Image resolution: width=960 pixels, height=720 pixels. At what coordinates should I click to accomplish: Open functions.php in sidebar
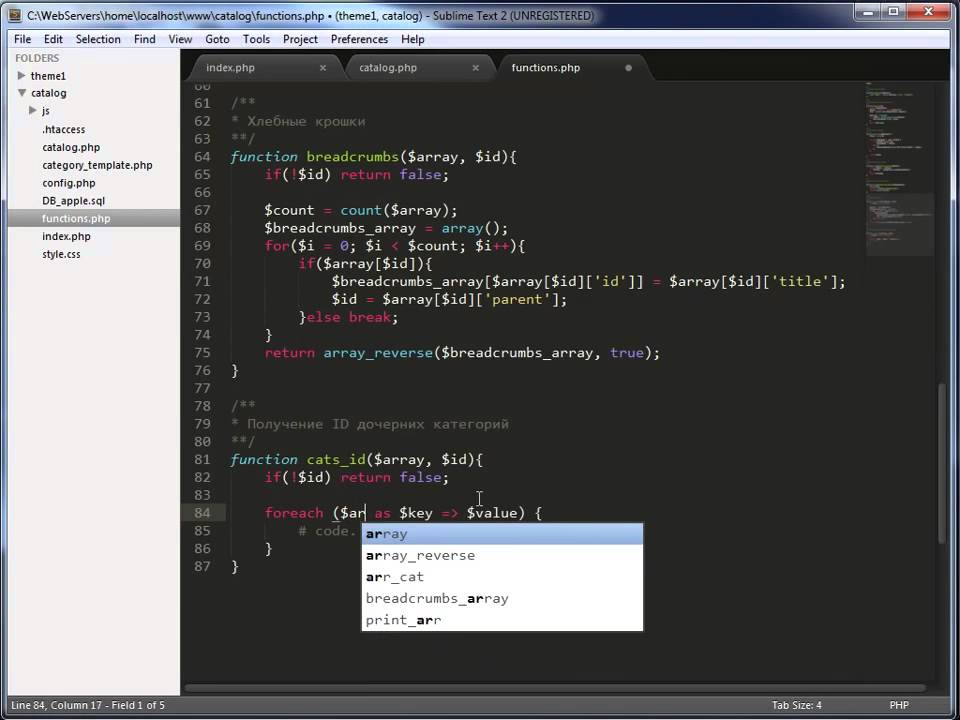pos(76,219)
